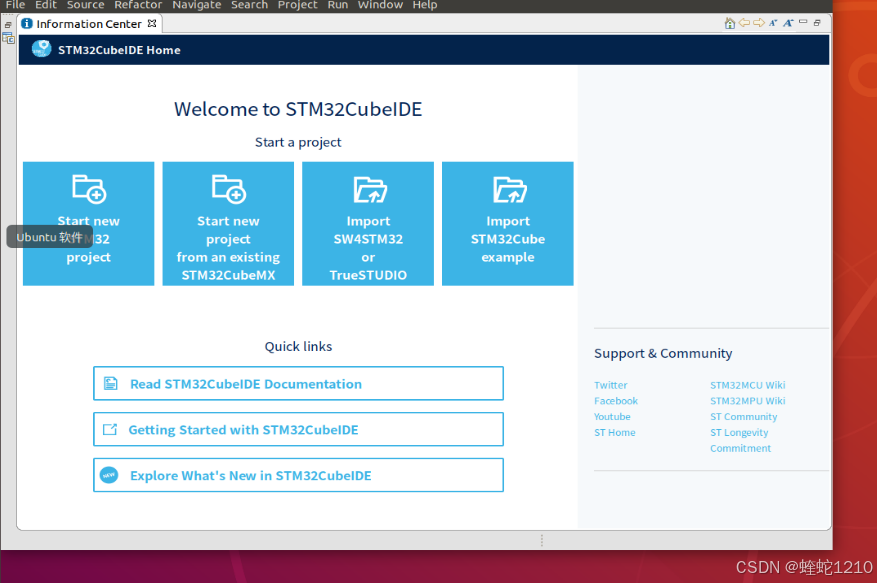The width and height of the screenshot is (877, 583).
Task: Click the document icon beside Read Documentation
Action: click(x=111, y=383)
